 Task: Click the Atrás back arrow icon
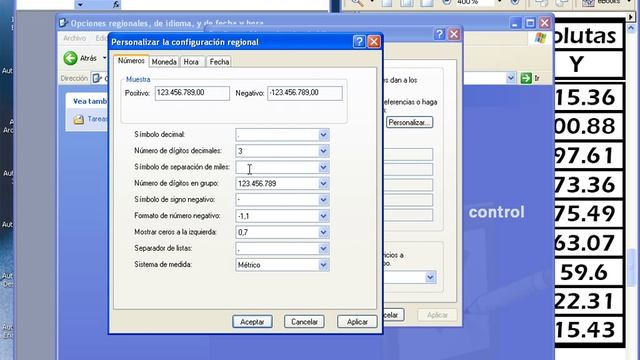[x=71, y=58]
